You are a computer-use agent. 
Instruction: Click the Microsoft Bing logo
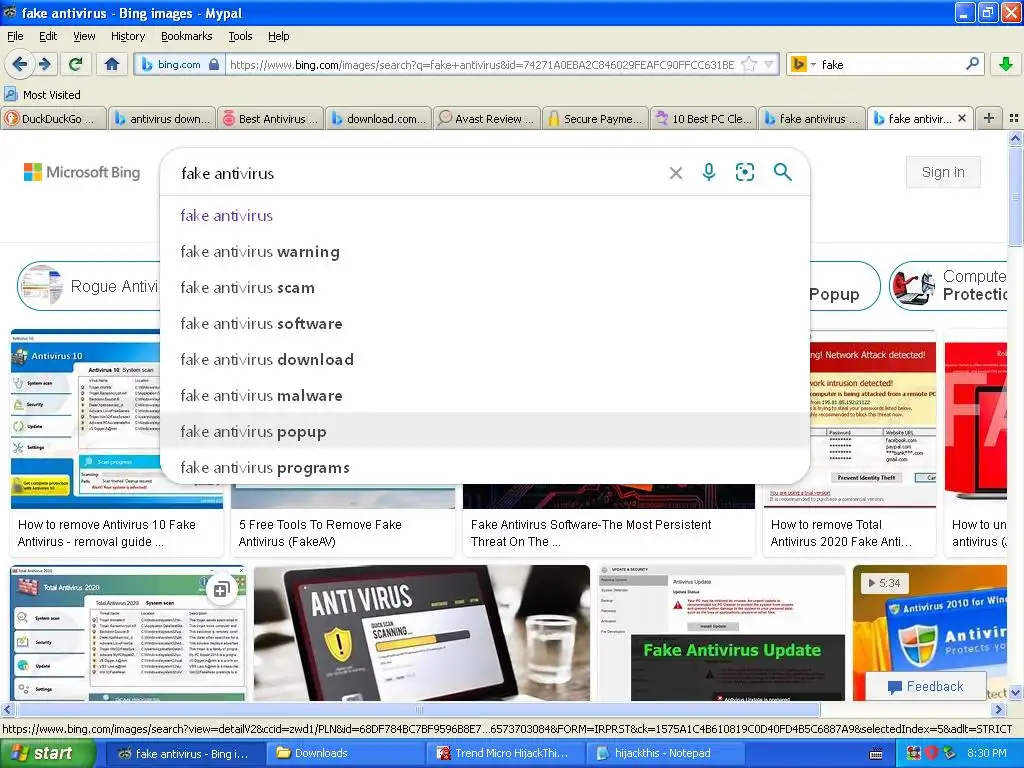coord(82,172)
